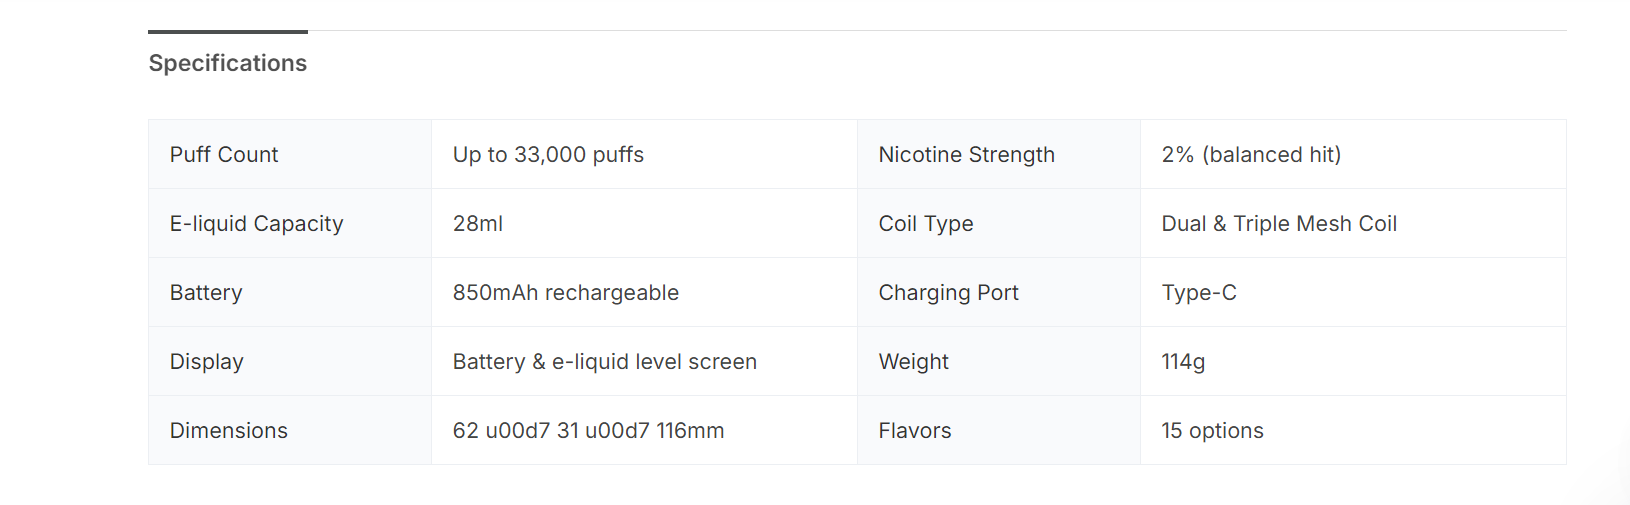This screenshot has width=1630, height=505.
Task: Click the Specifications tab heading
Action: (228, 63)
